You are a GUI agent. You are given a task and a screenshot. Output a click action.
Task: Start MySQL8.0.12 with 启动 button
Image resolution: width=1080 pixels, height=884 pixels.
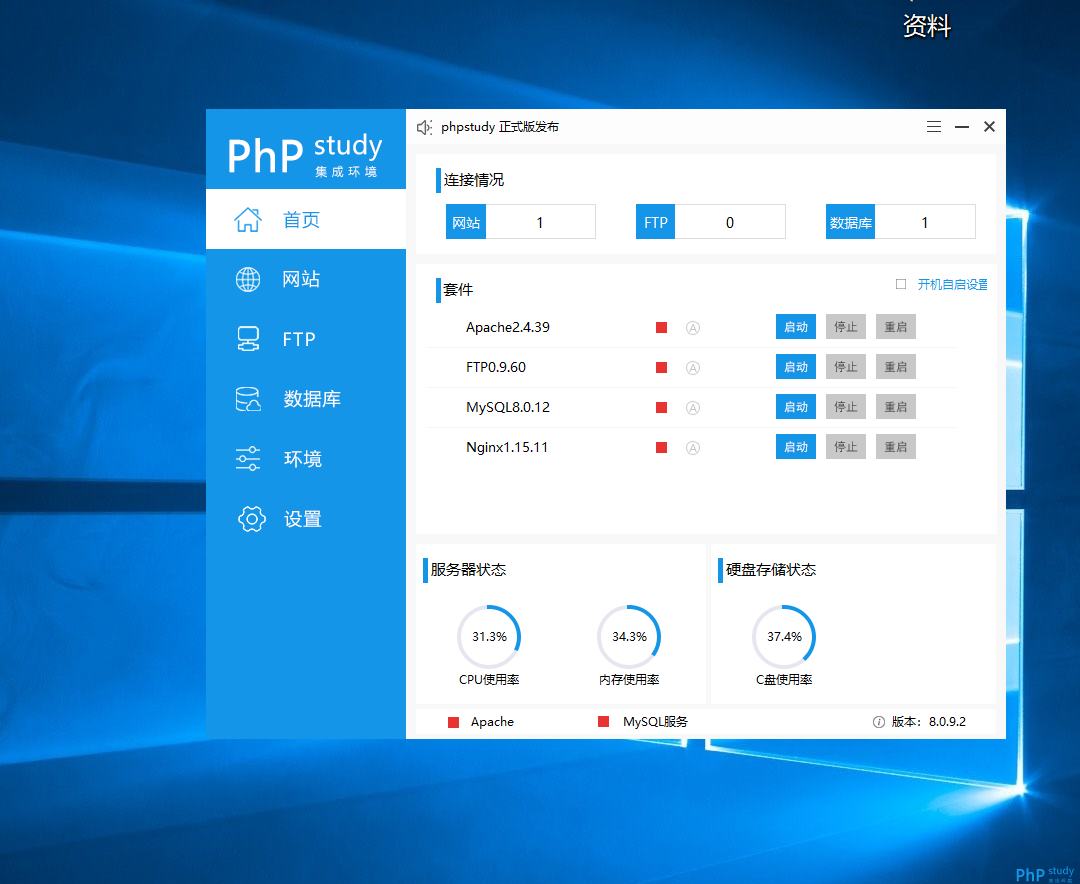click(796, 407)
